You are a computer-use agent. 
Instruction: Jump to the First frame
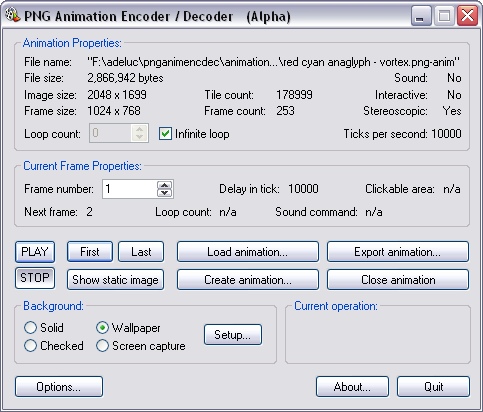coord(90,252)
